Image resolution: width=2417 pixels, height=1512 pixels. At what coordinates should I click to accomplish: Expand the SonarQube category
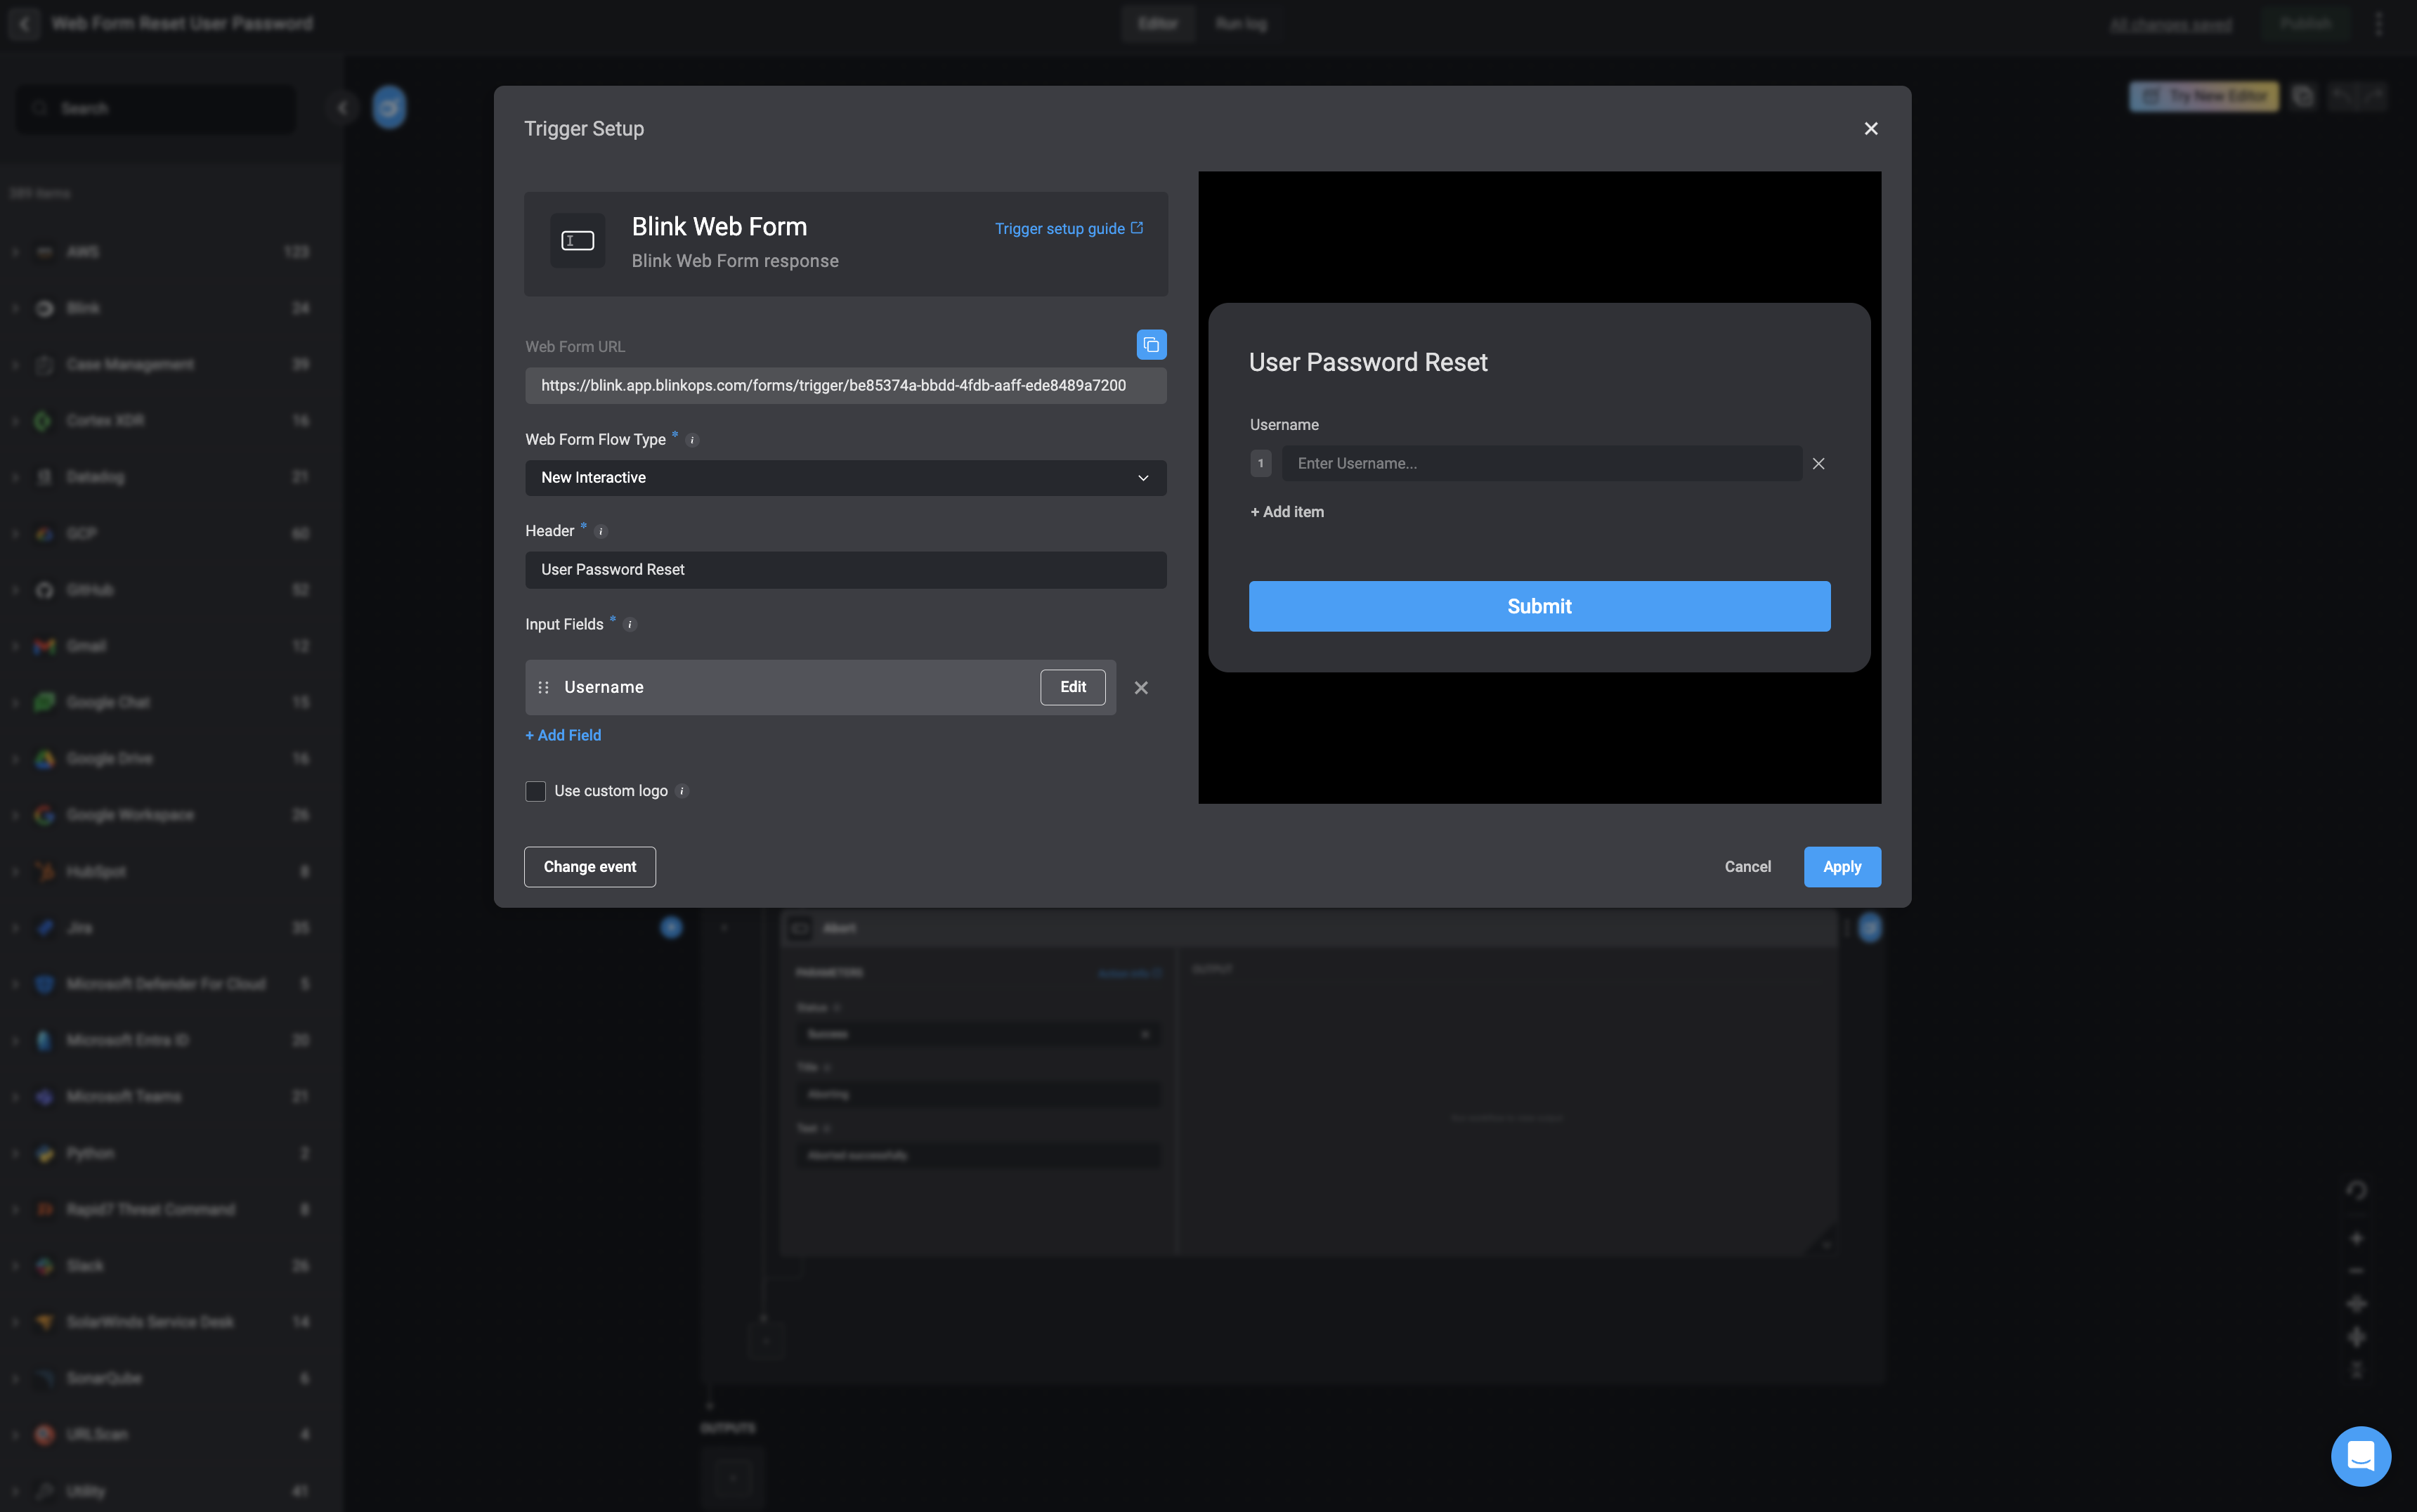[x=16, y=1379]
